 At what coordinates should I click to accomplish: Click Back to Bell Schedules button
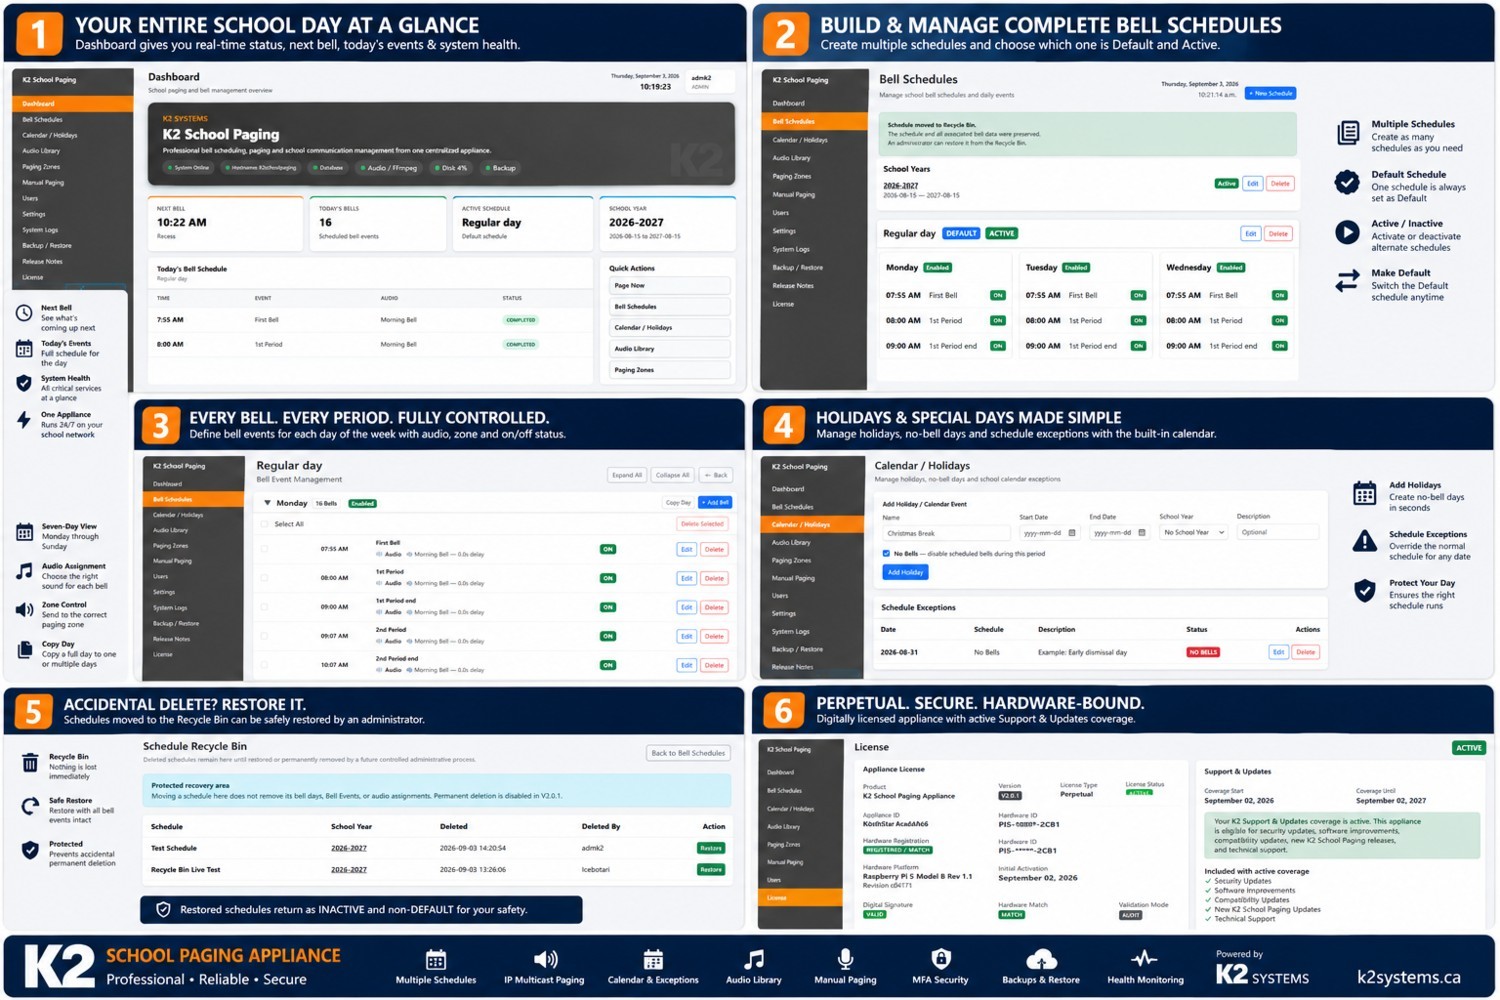coord(688,753)
